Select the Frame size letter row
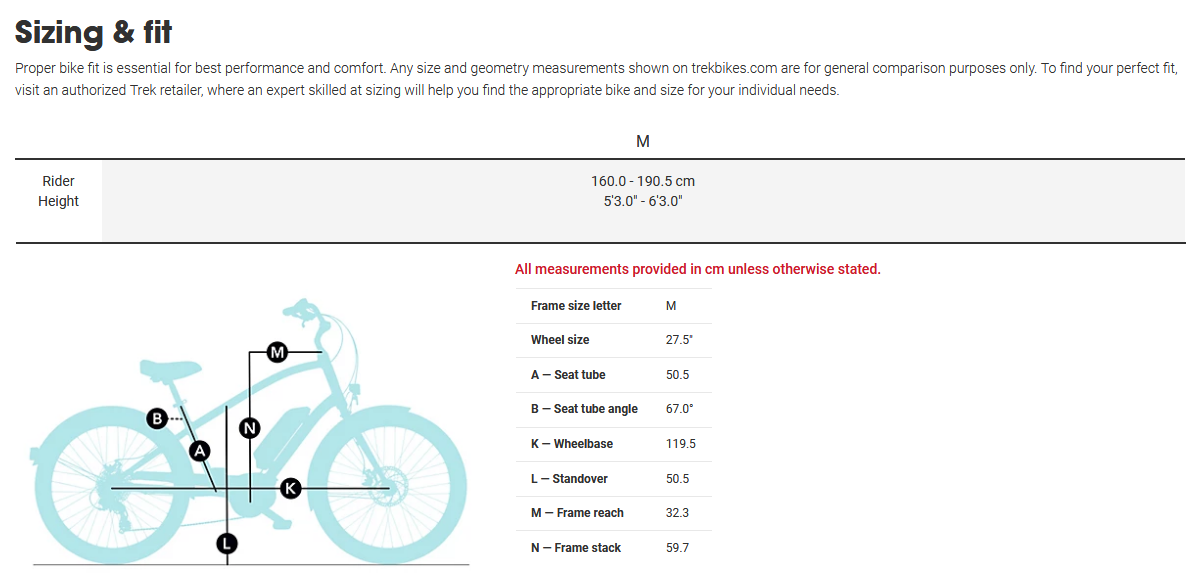Screen dimensions: 1200x580 pyautogui.click(x=614, y=306)
